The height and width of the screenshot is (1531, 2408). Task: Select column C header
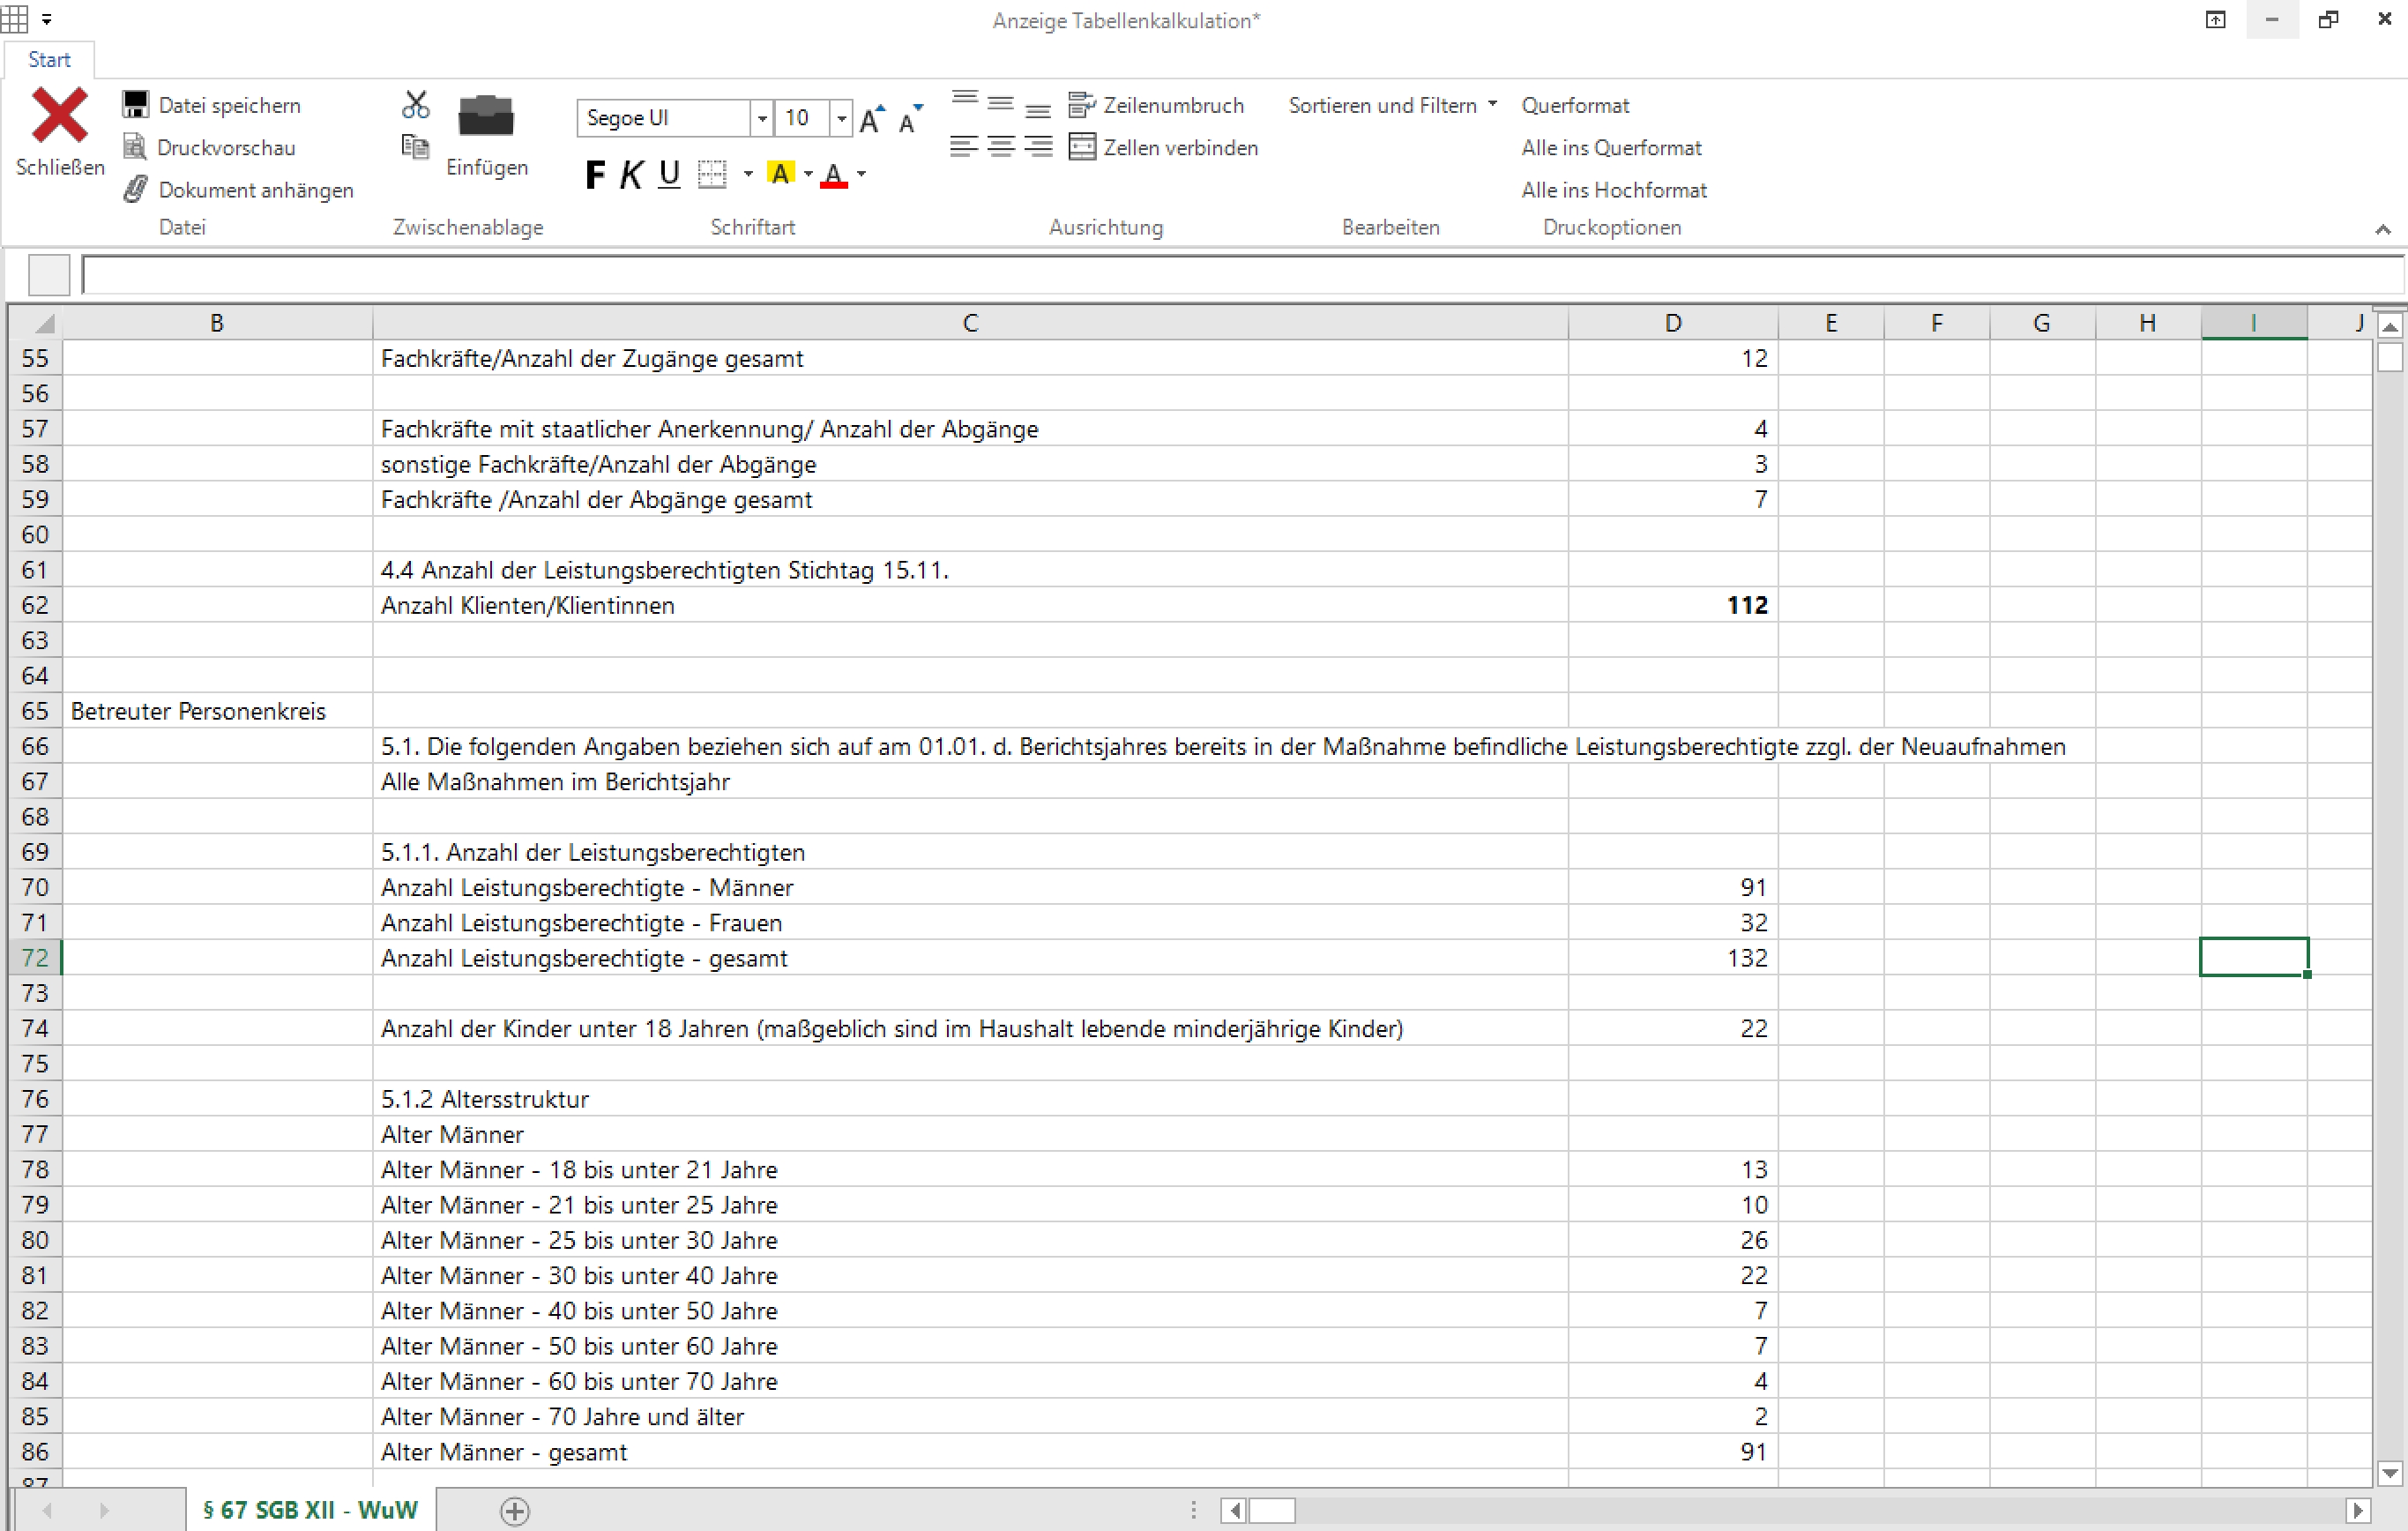(x=970, y=322)
